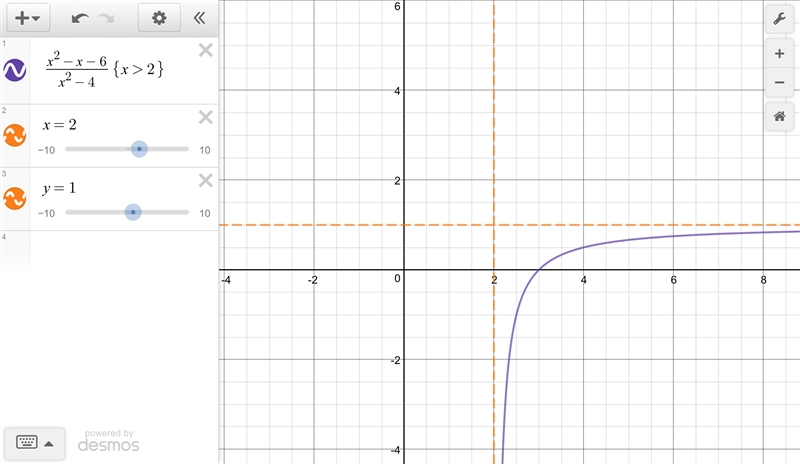The height and width of the screenshot is (464, 800).
Task: Edit the lower limit -10 of x slider
Action: [46, 150]
